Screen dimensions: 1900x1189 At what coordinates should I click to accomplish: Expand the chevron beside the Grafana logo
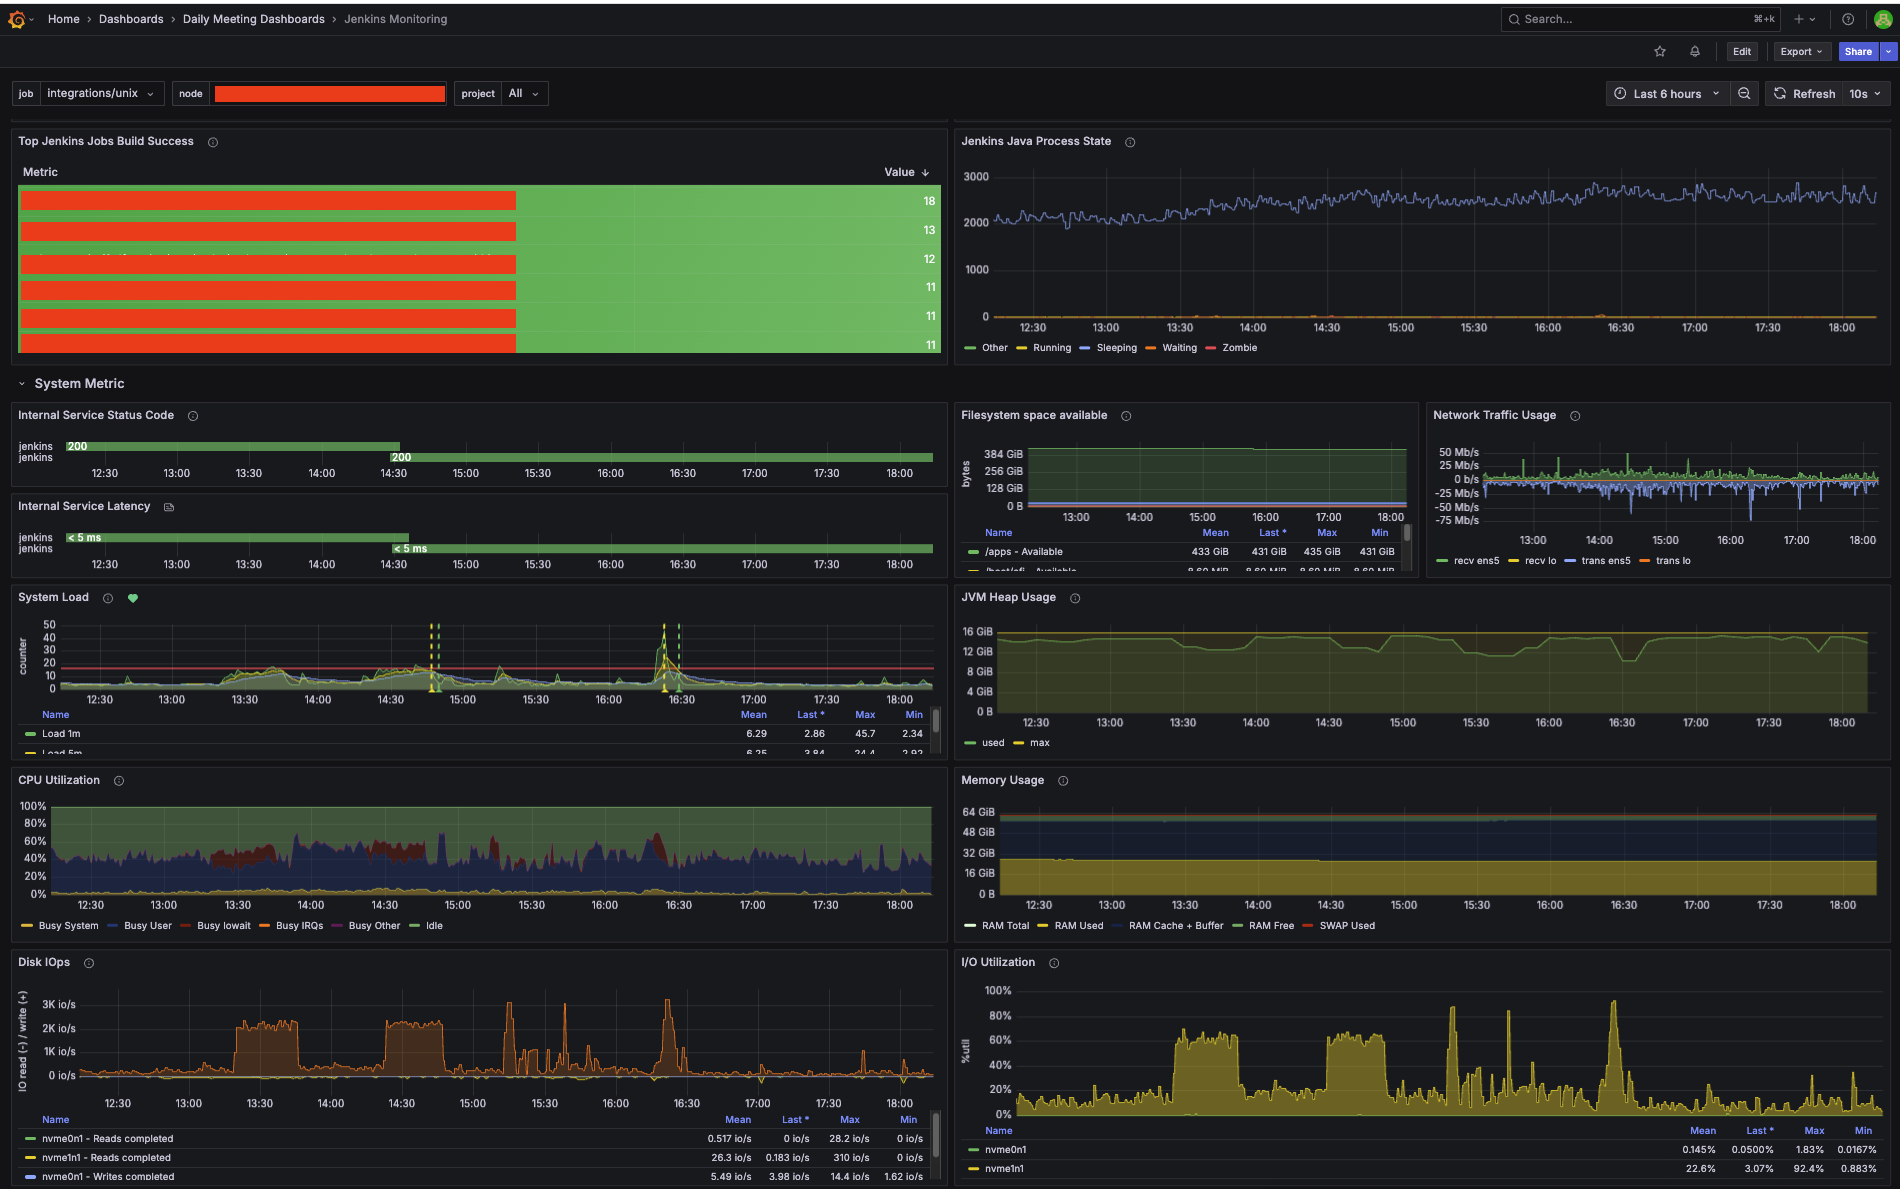point(32,19)
